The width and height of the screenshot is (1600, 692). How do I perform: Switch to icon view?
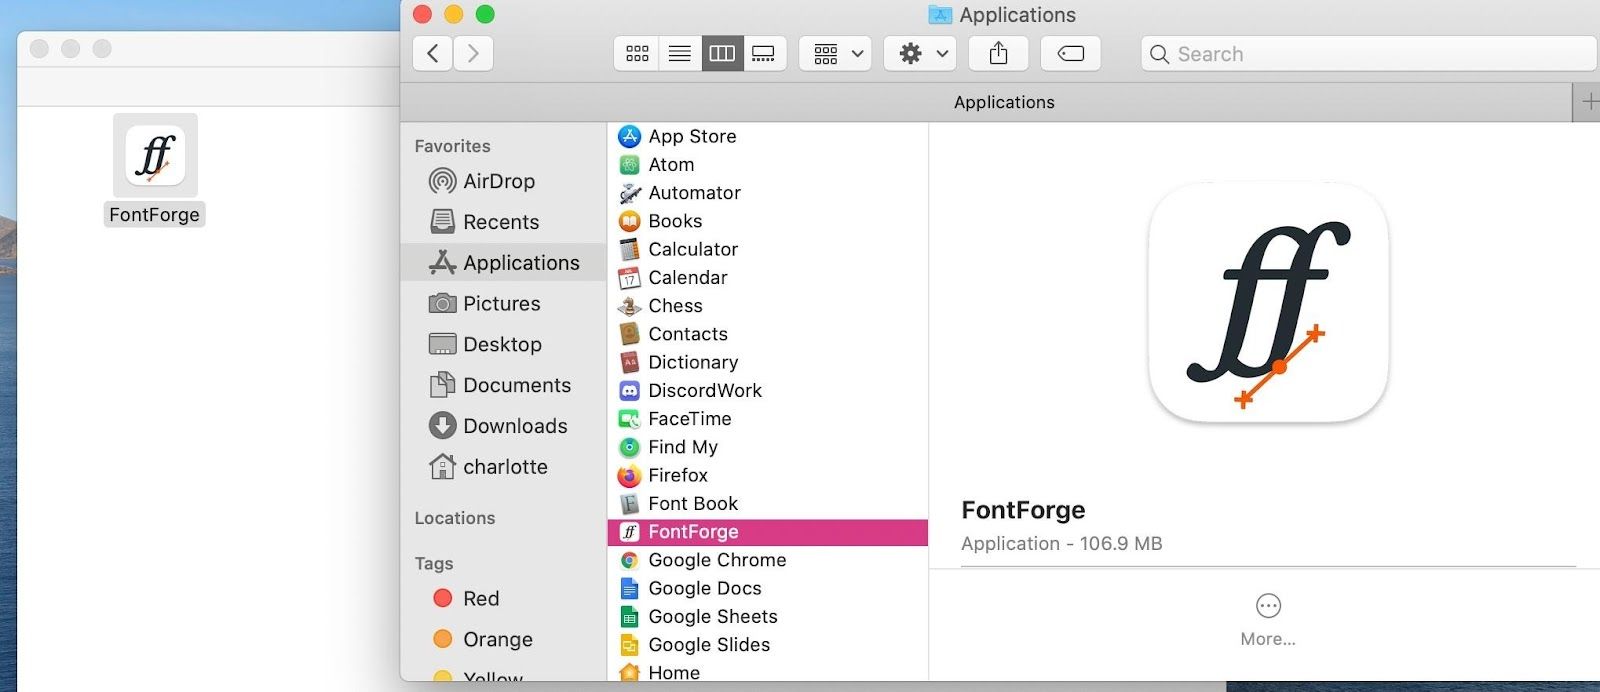coord(637,53)
